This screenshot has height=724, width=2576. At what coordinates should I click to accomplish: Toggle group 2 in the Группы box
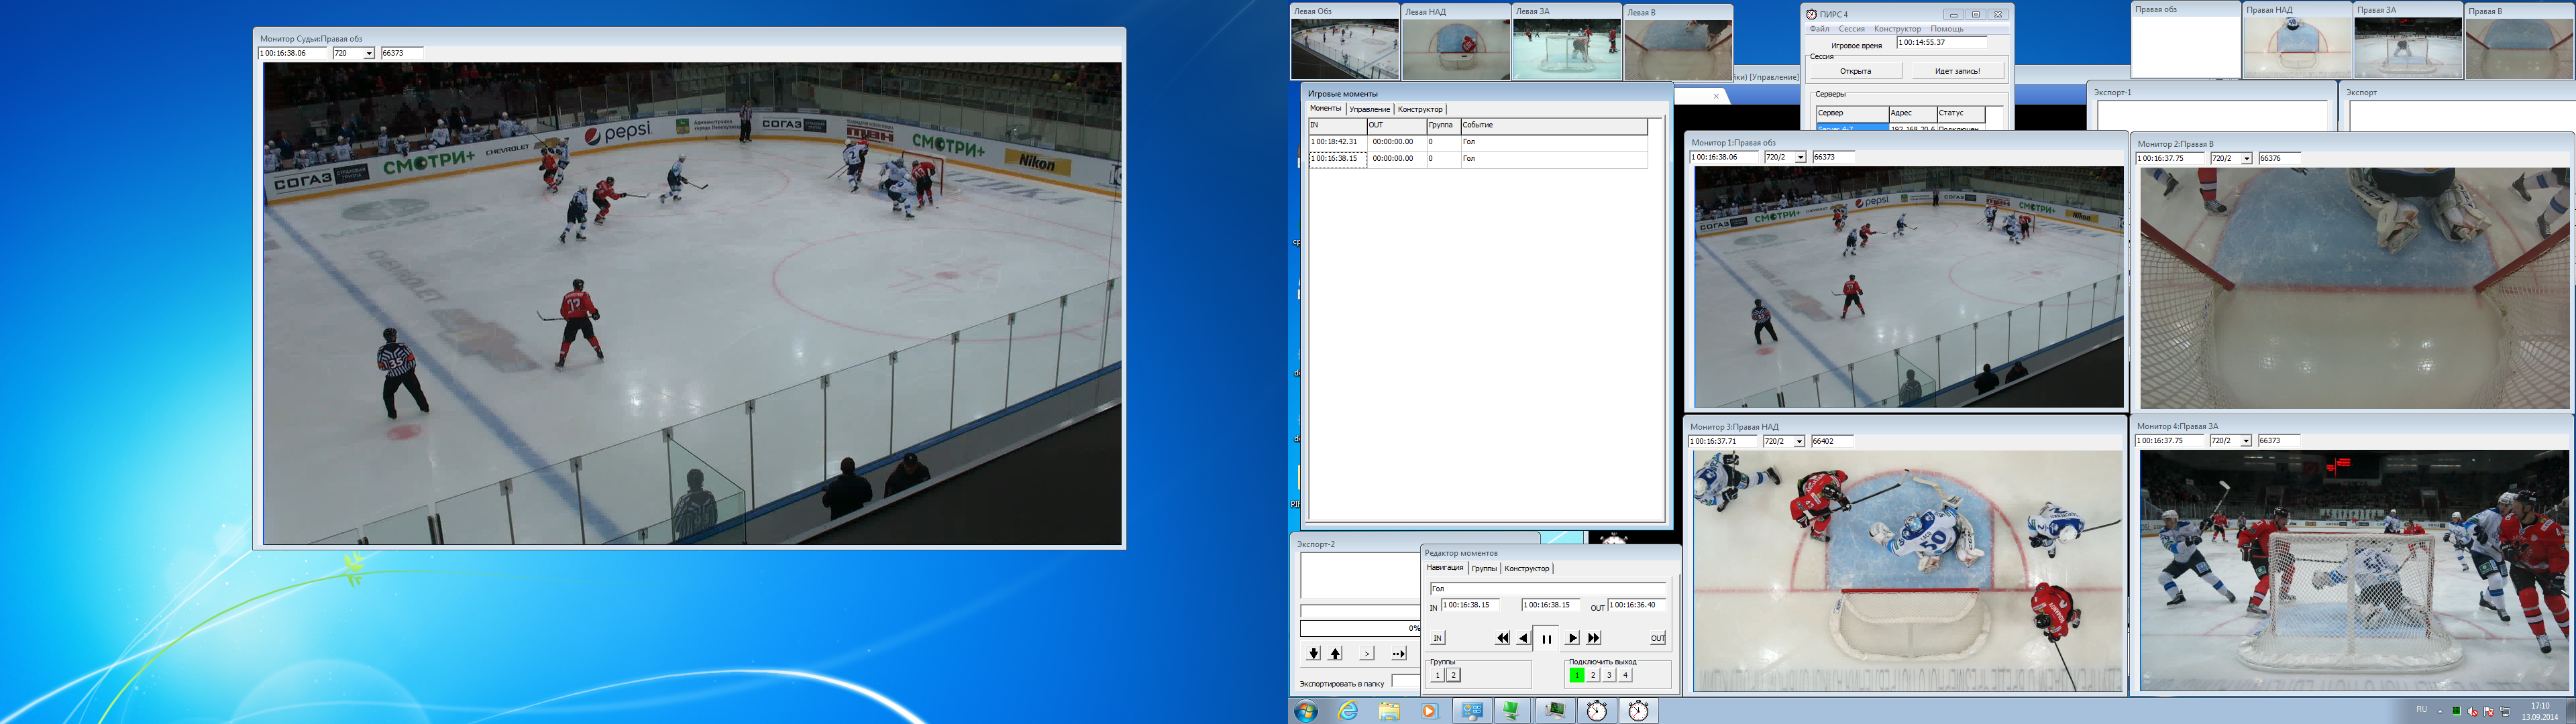[1453, 675]
